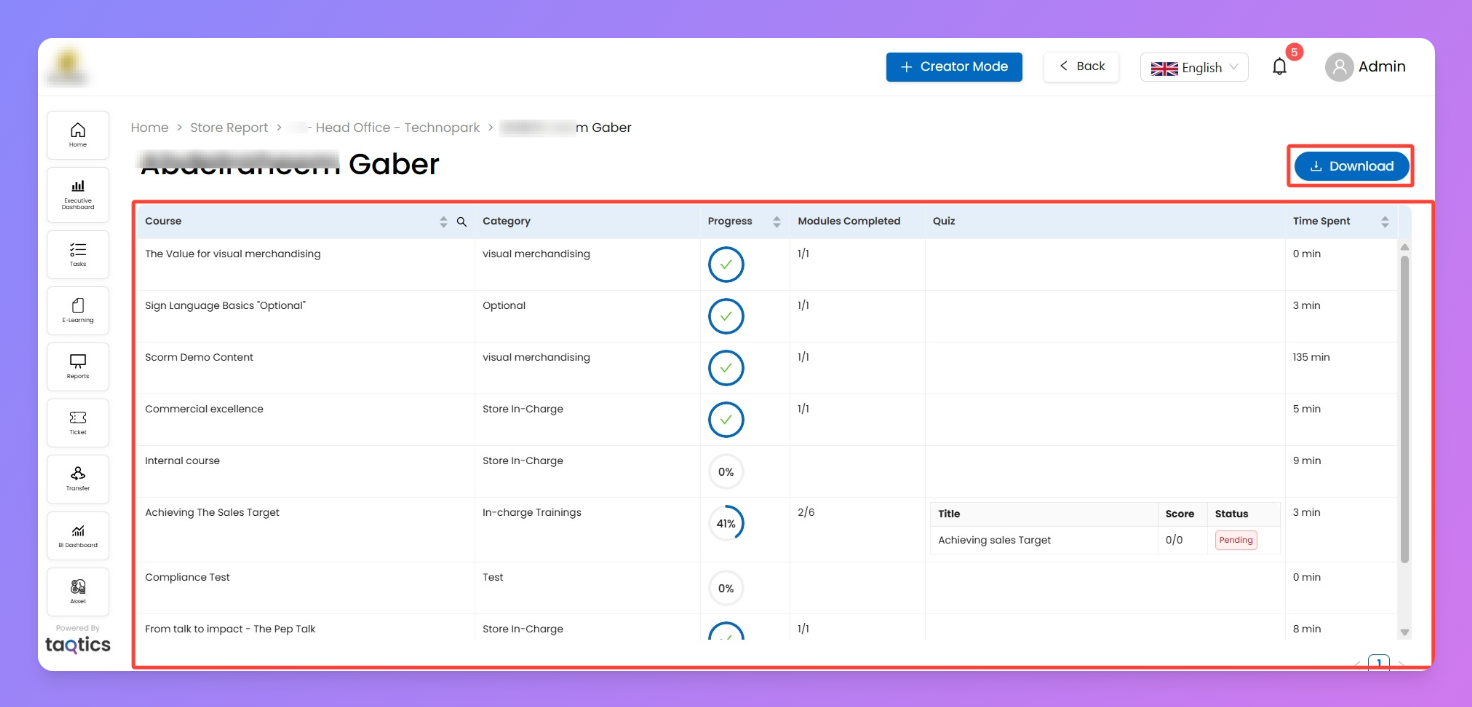This screenshot has width=1472, height=707.
Task: Open the Transfer sidebar item
Action: pyautogui.click(x=78, y=478)
